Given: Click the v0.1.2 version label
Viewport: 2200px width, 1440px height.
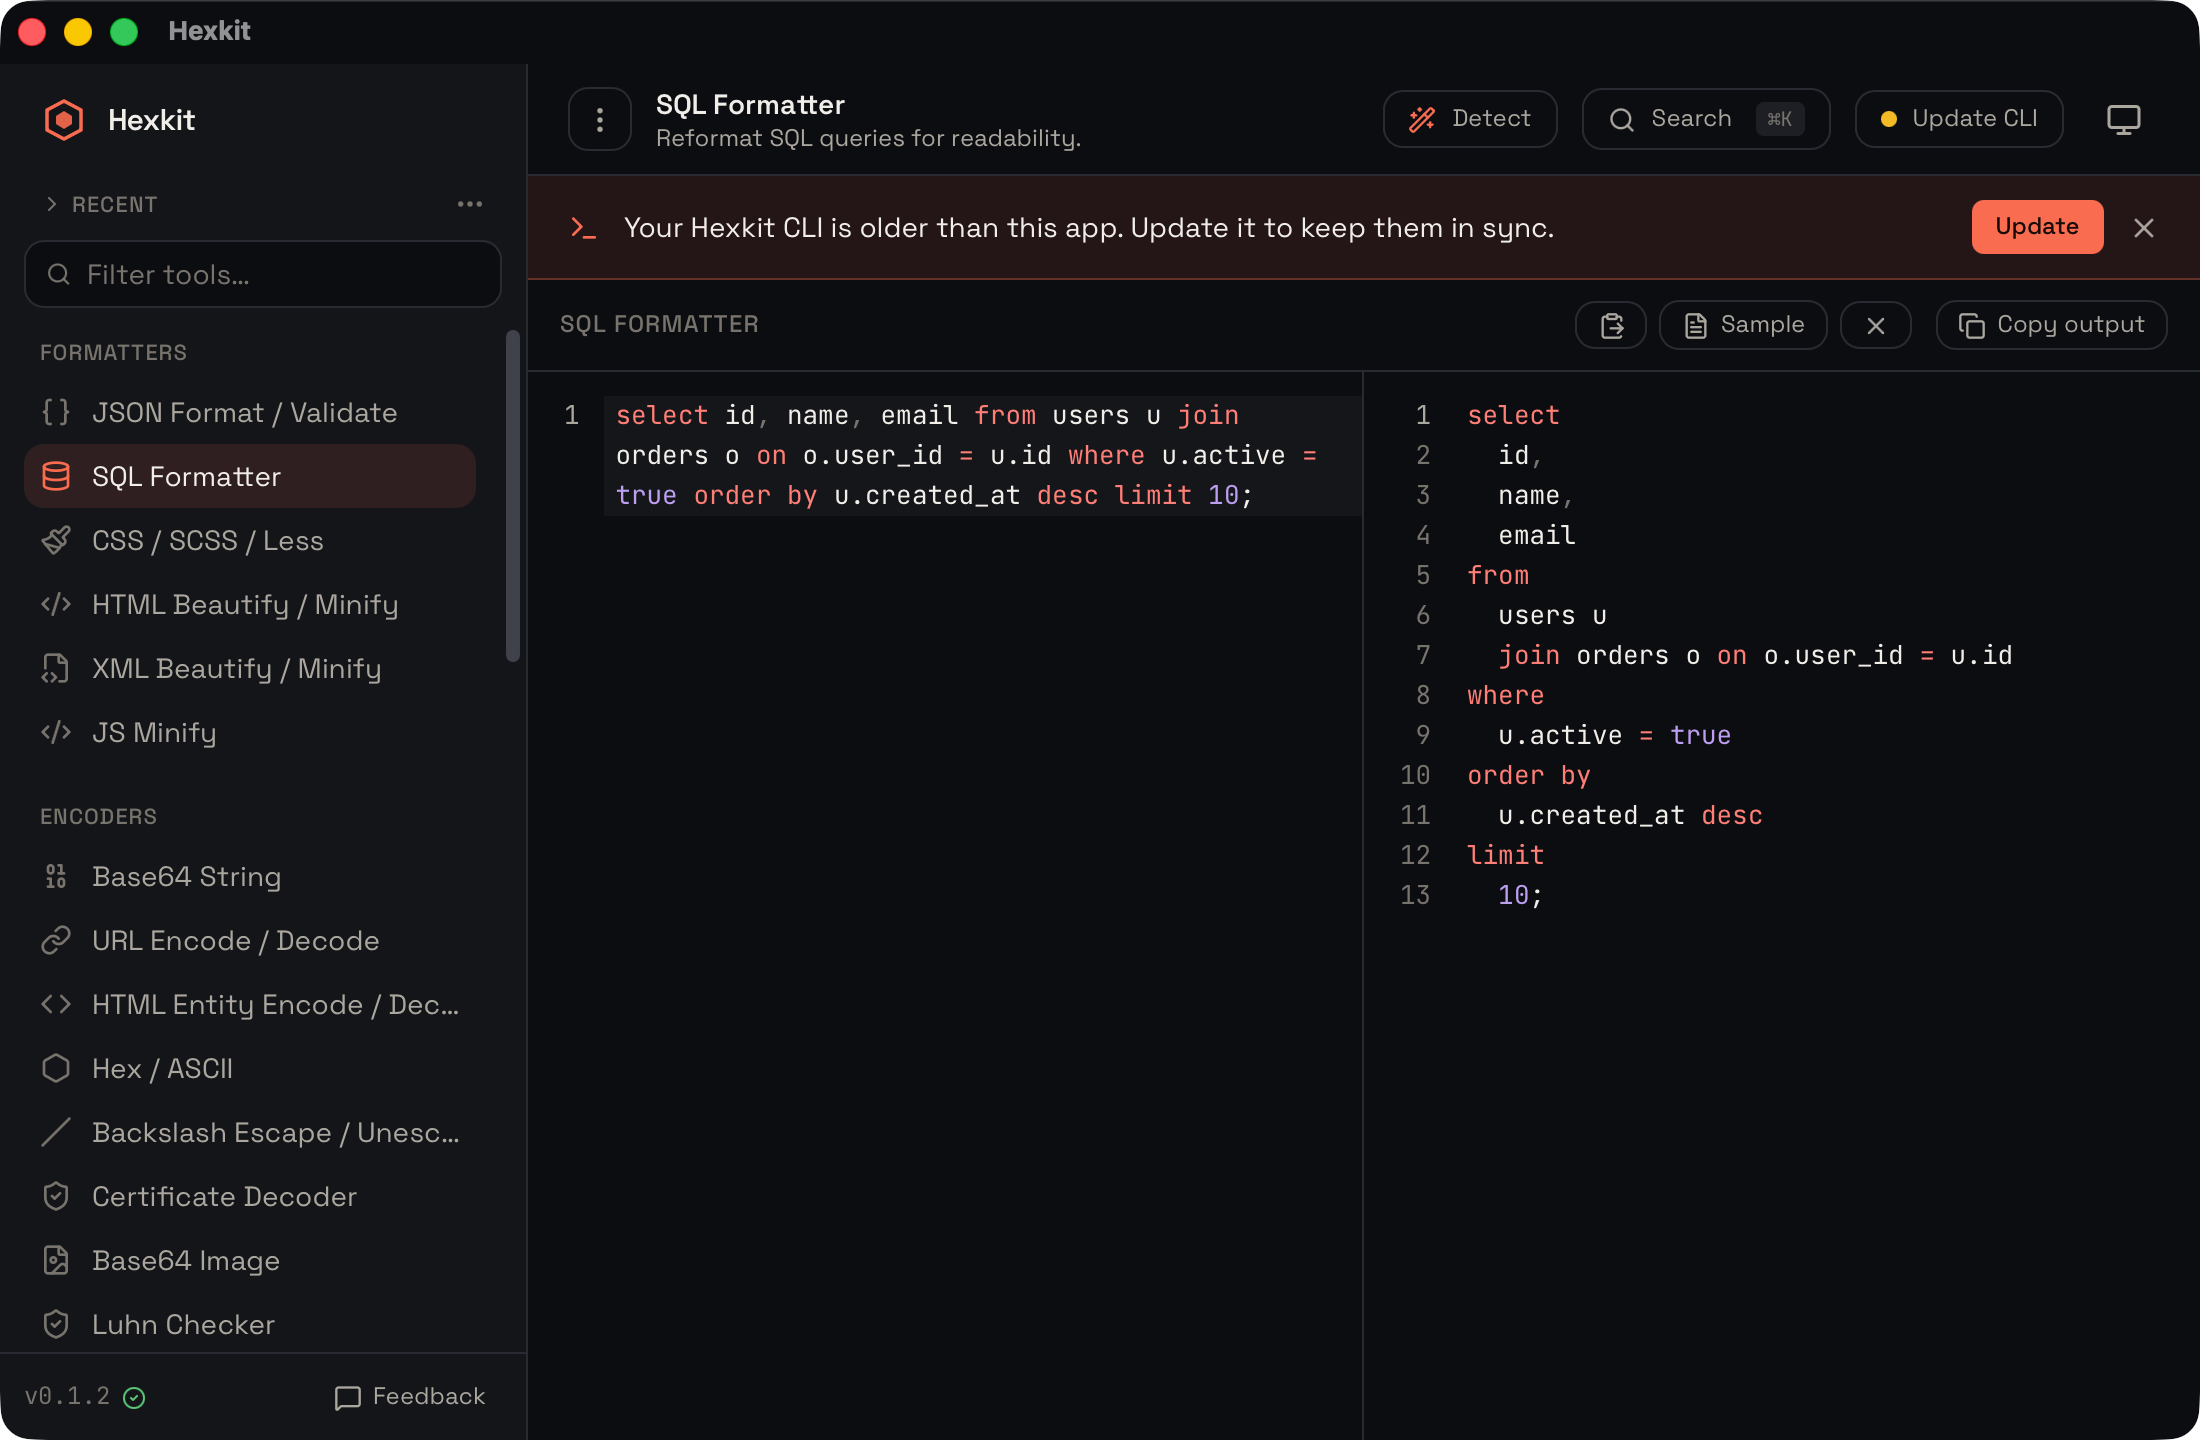Looking at the screenshot, I should pyautogui.click(x=67, y=1397).
